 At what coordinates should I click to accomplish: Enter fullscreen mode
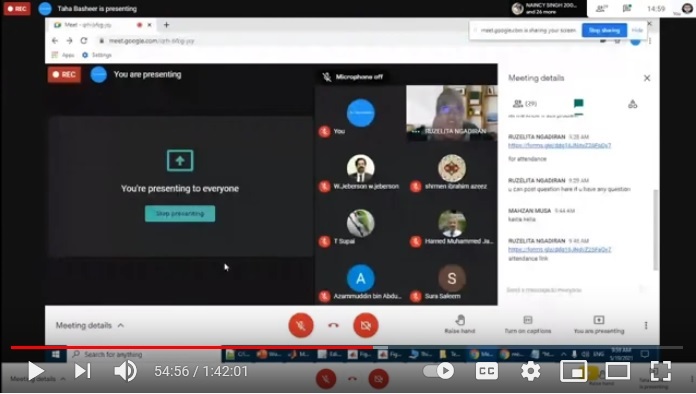(660, 371)
